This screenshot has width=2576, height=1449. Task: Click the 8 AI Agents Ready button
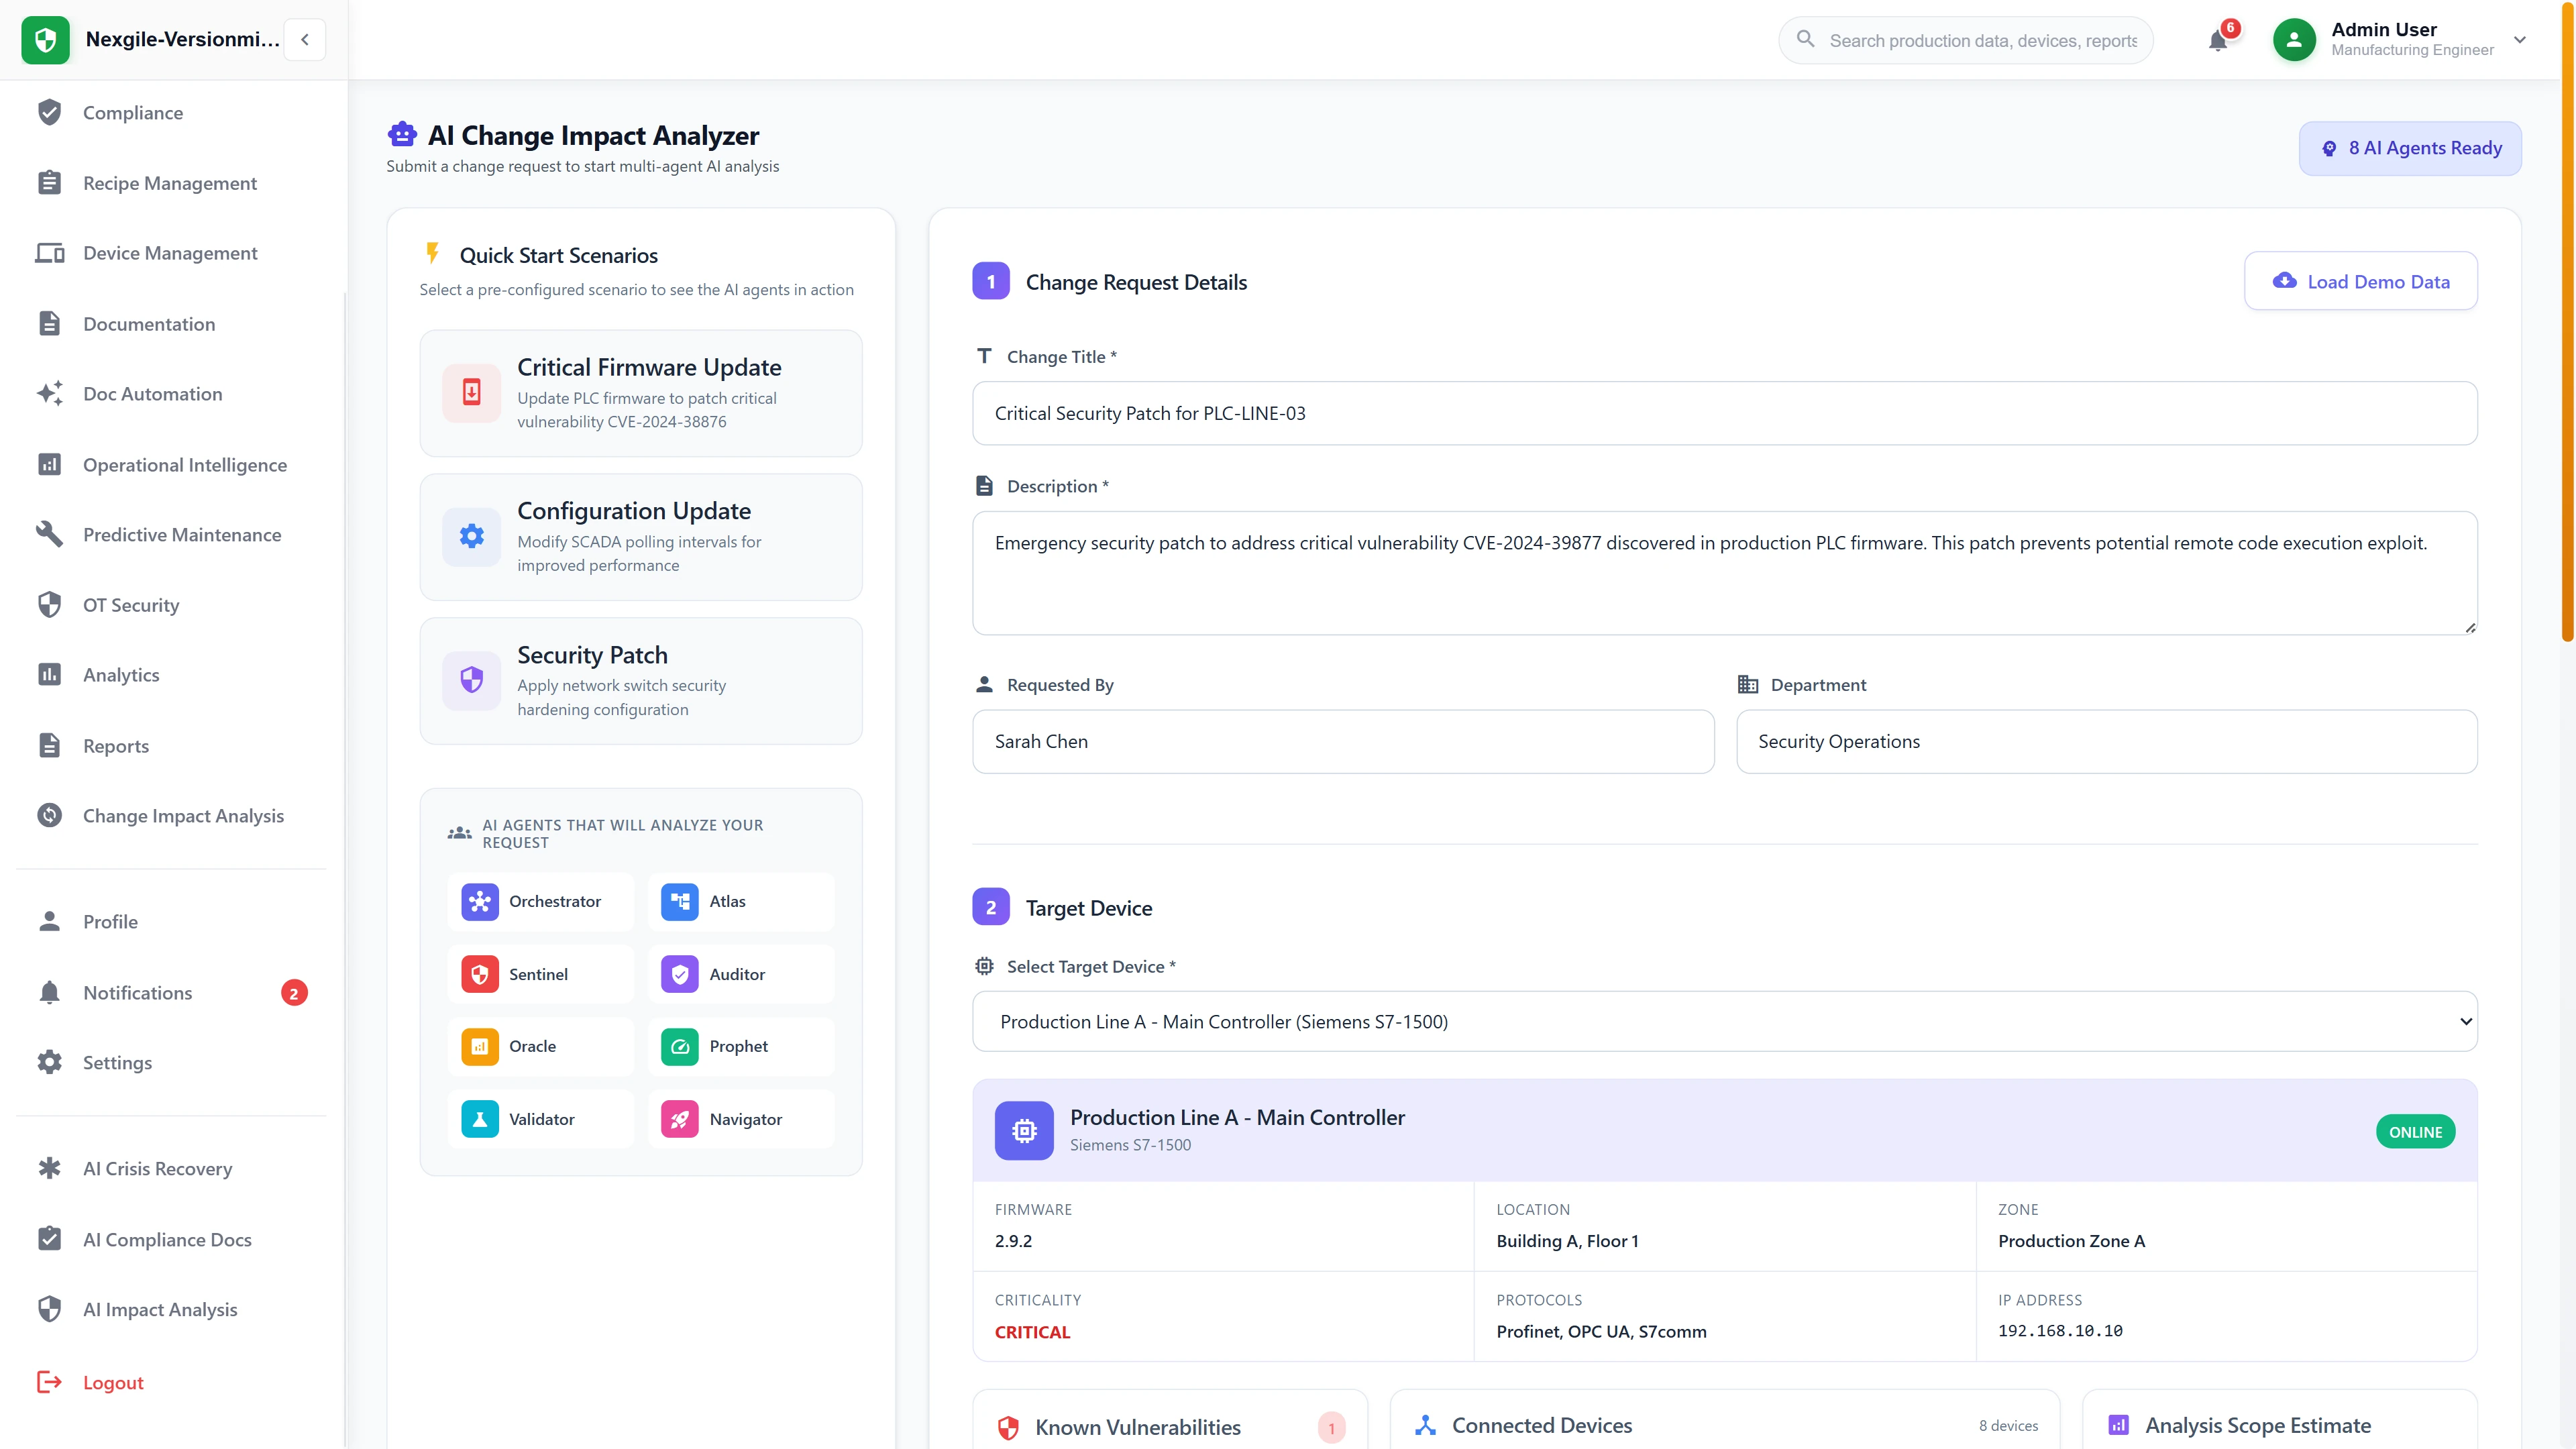pyautogui.click(x=2410, y=147)
